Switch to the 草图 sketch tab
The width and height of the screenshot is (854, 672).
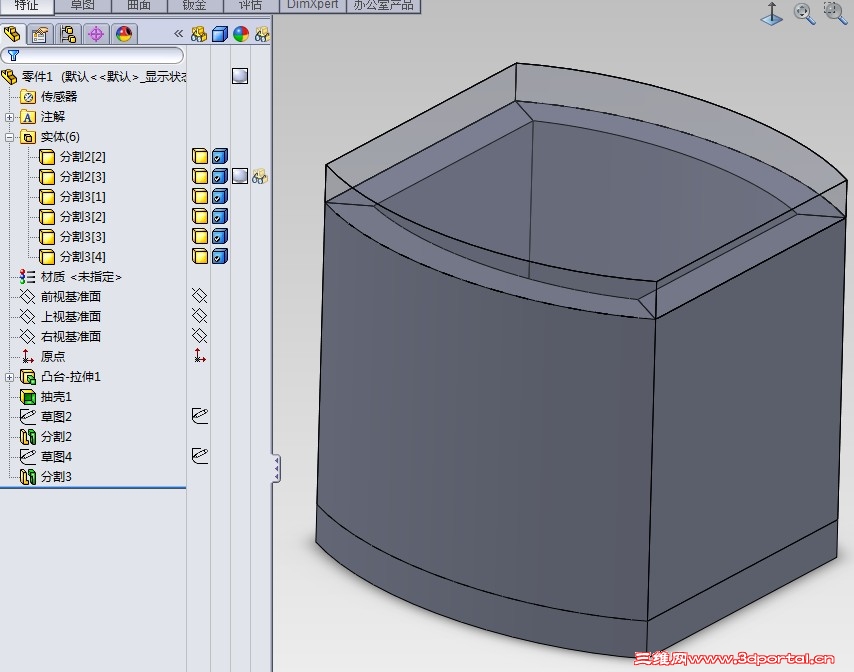point(83,6)
